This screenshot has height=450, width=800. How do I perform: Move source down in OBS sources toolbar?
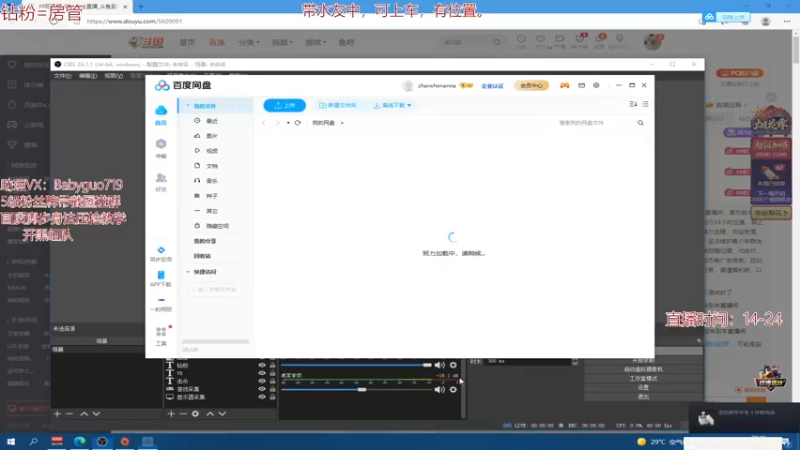(222, 413)
